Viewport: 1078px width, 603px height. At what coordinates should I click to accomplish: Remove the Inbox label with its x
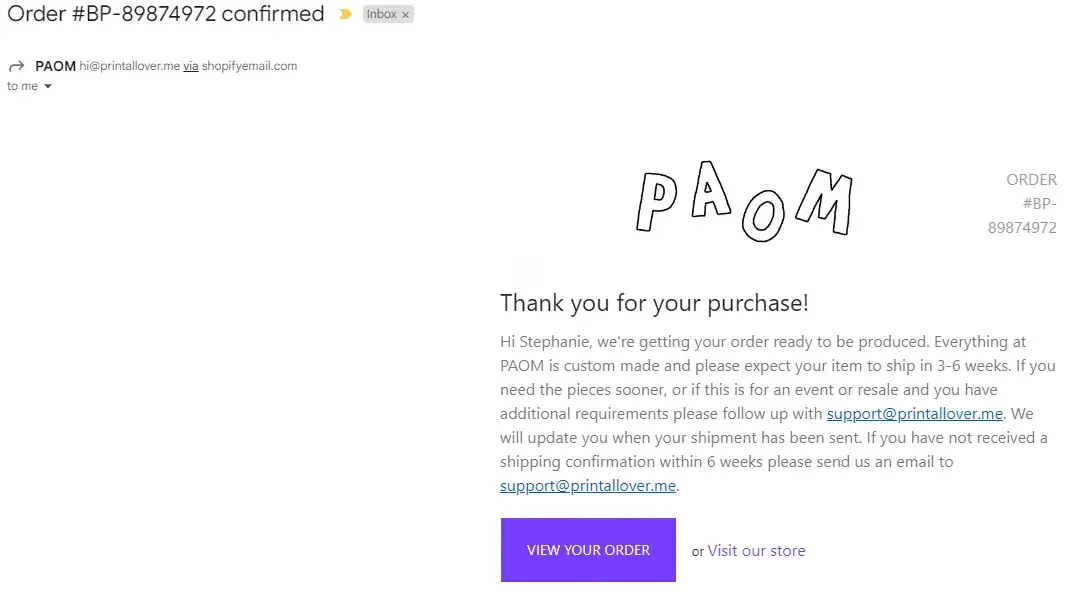pyautogui.click(x=405, y=15)
